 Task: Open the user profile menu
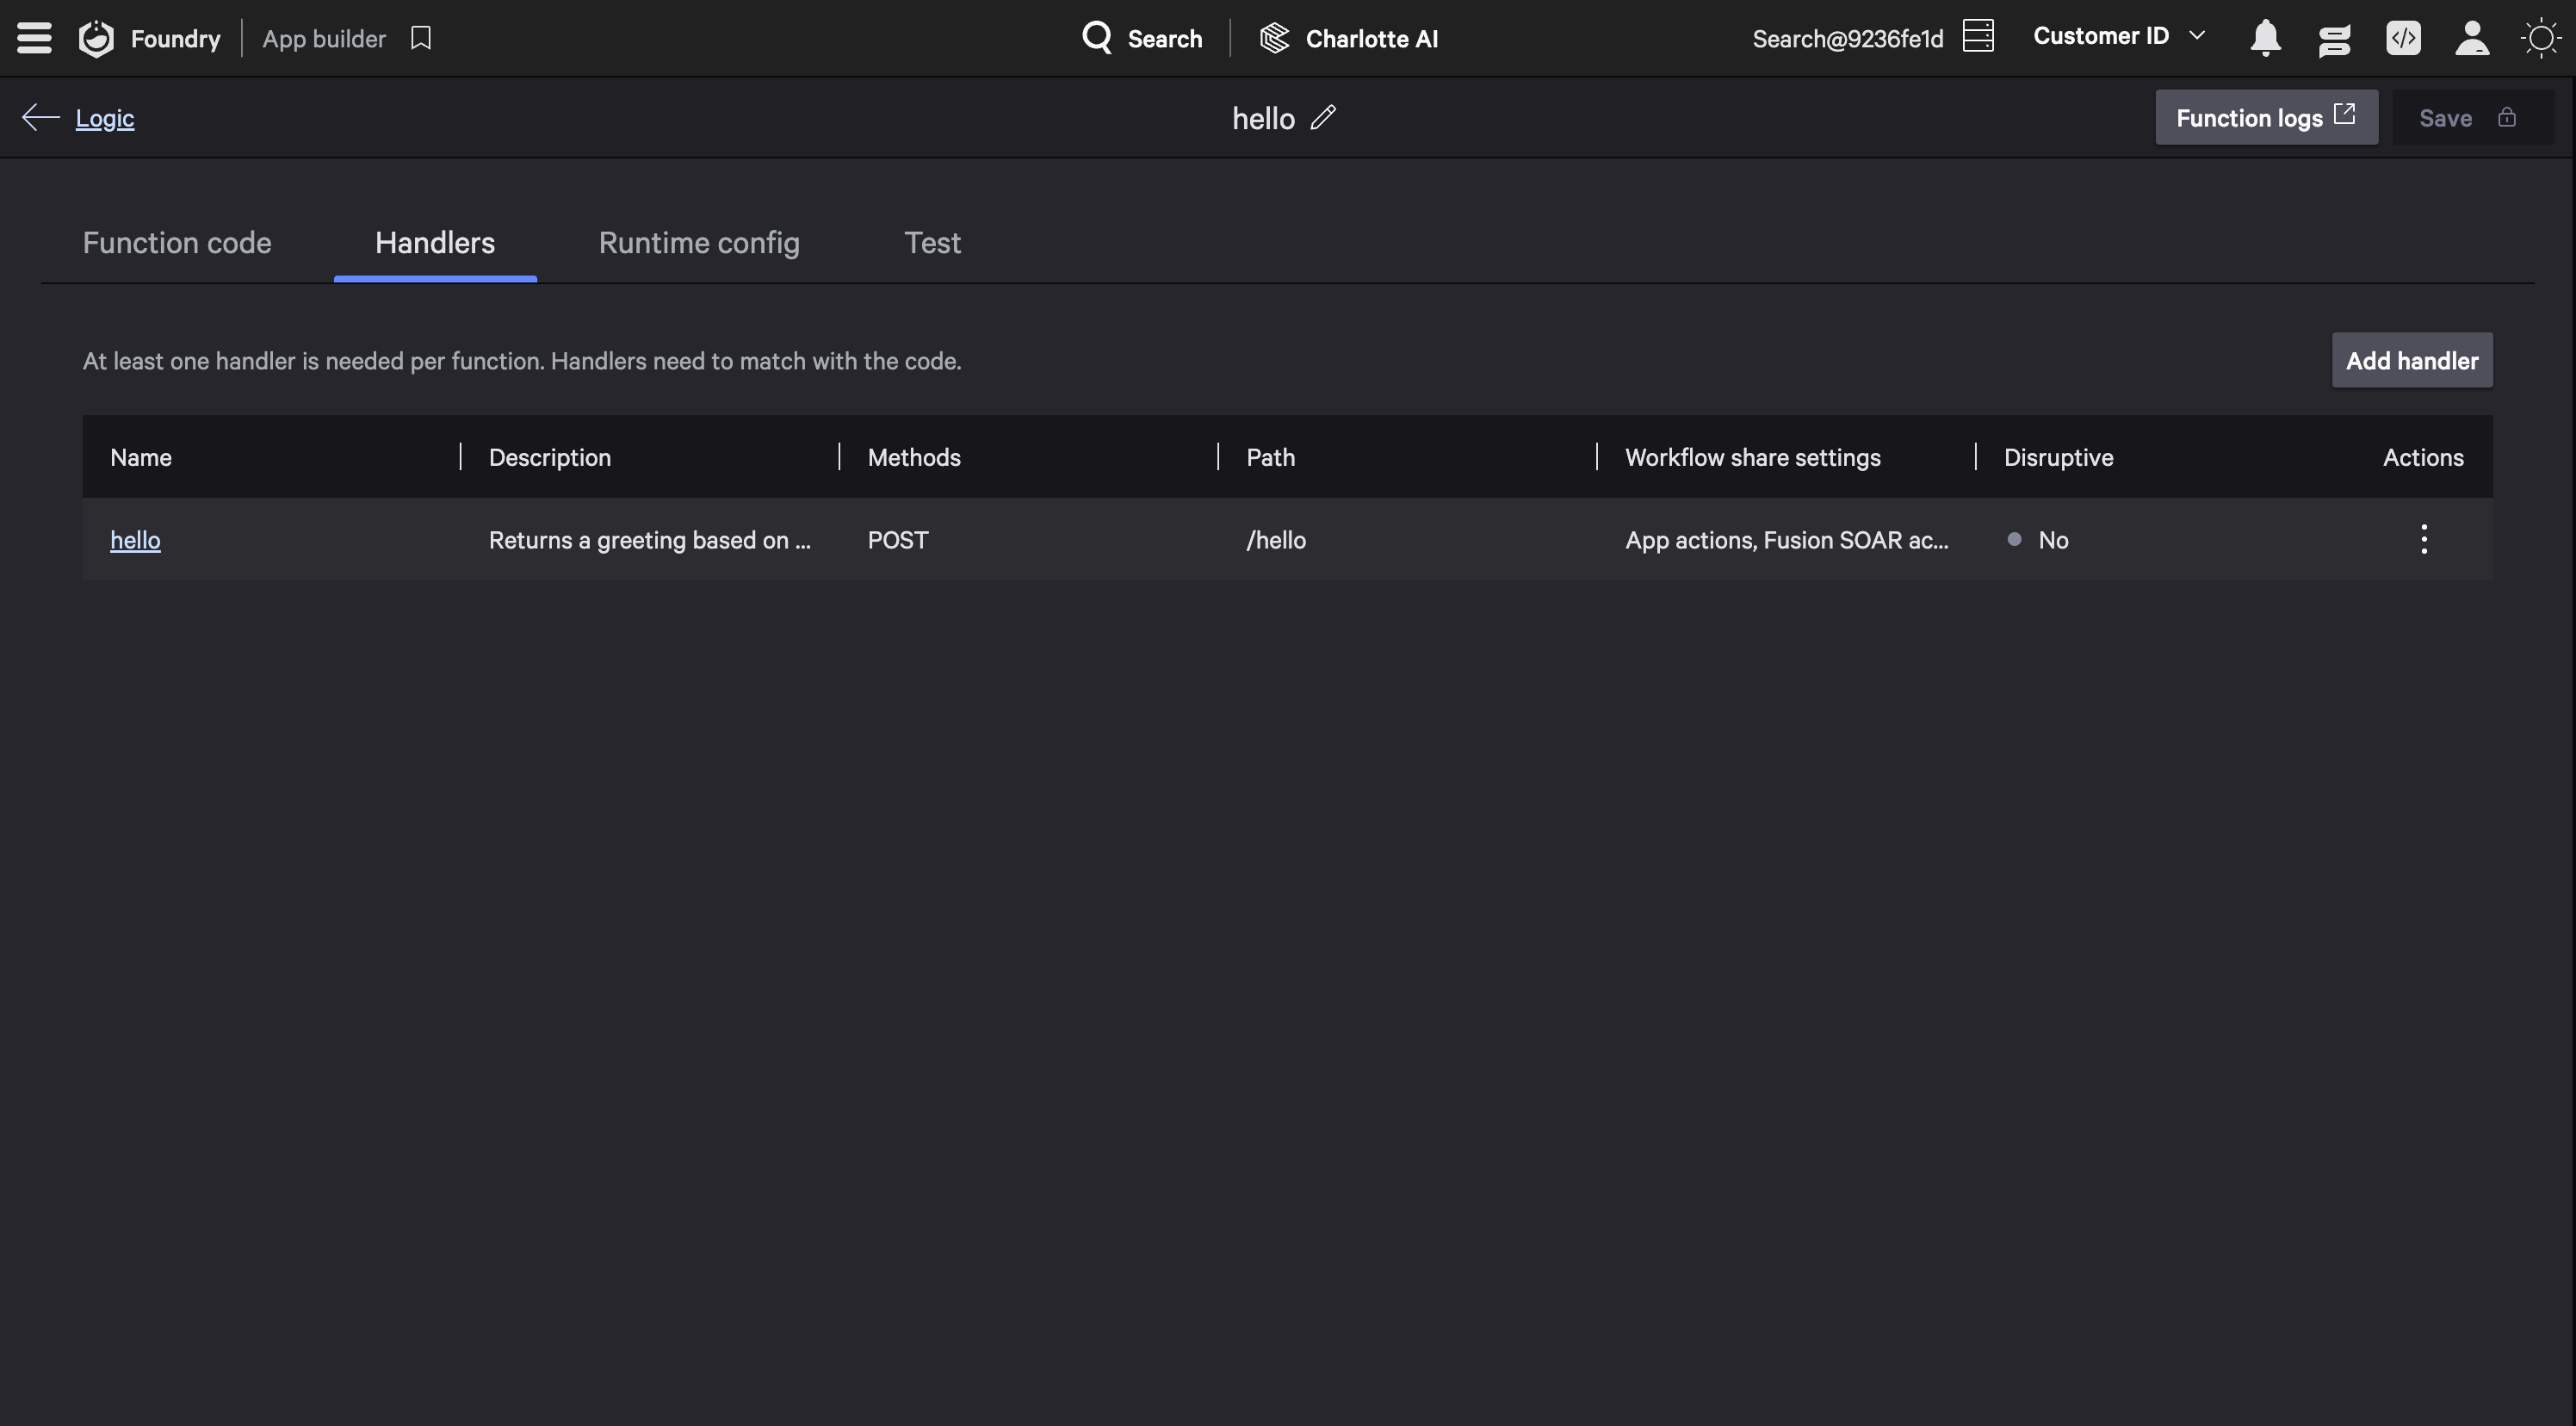click(x=2472, y=38)
